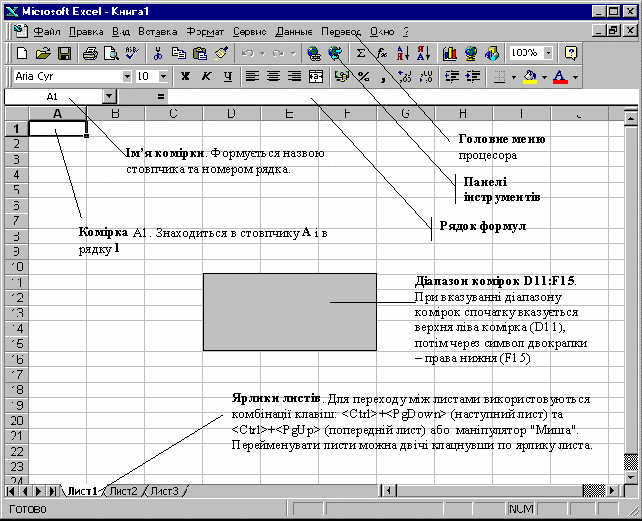Increase indent icon
This screenshot has height=521, width=642.
(473, 77)
